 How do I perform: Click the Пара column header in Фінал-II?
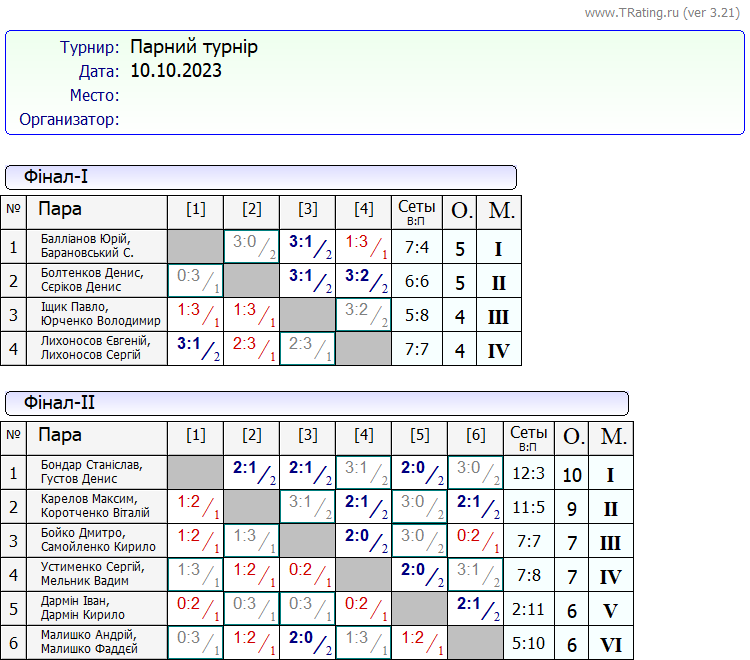click(60, 436)
